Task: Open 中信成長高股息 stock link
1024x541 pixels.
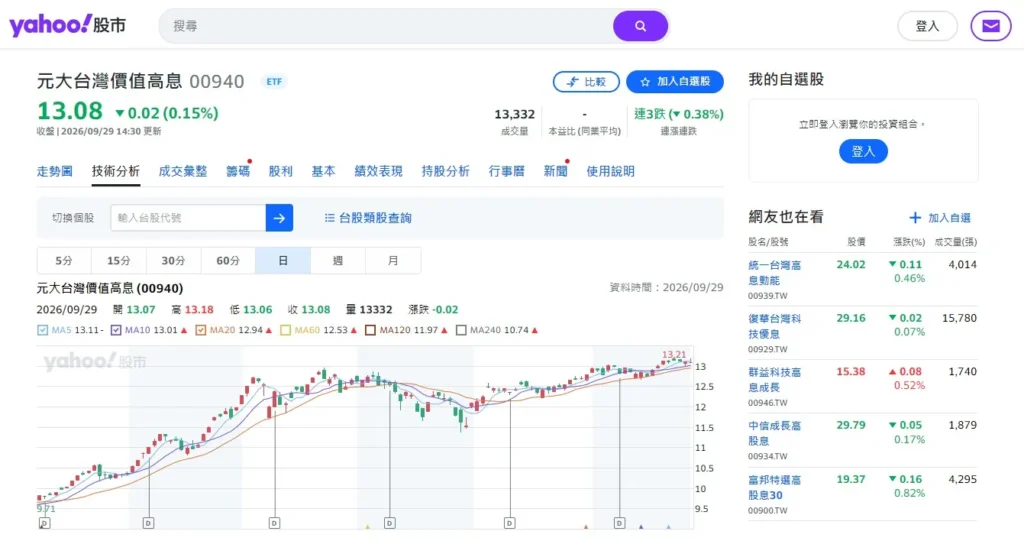Action: pyautogui.click(x=775, y=433)
